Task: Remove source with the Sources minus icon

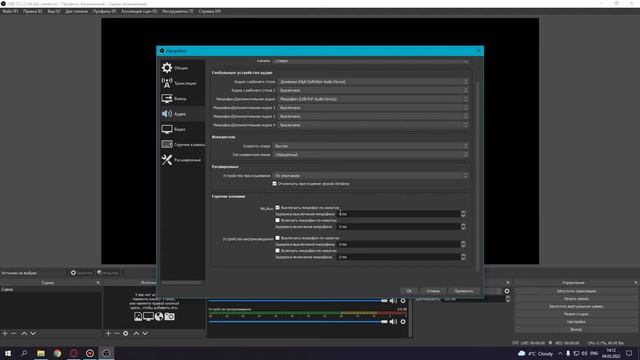Action: click(117, 333)
